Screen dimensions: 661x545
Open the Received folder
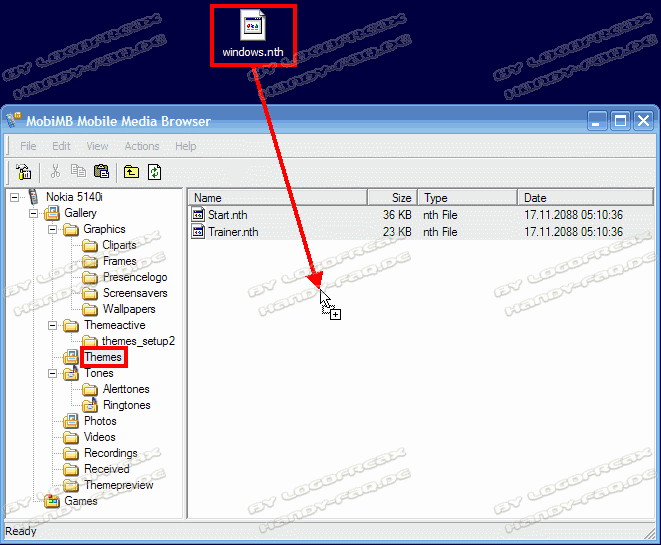tap(107, 469)
